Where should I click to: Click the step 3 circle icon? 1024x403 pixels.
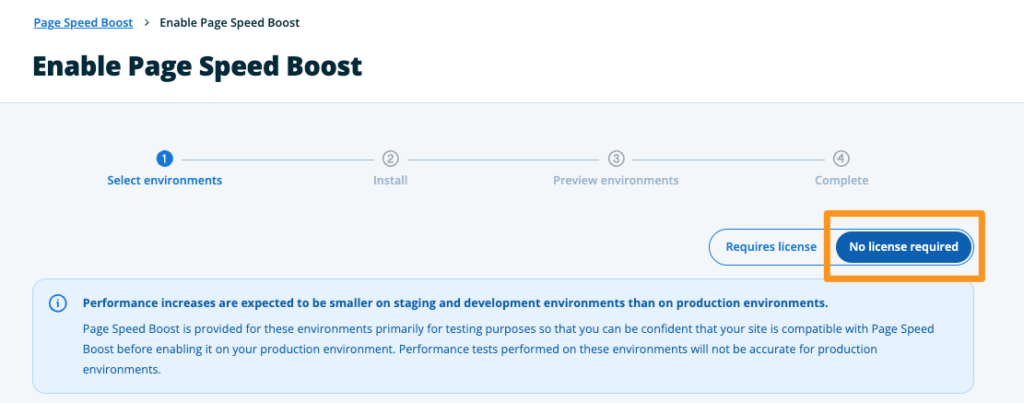click(616, 158)
